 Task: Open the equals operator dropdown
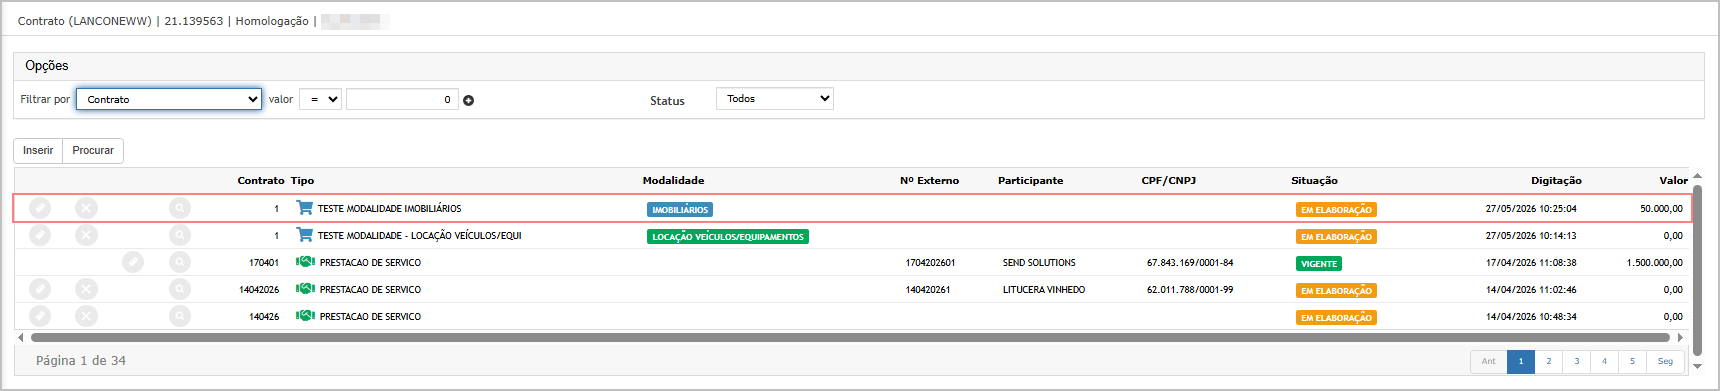click(320, 99)
